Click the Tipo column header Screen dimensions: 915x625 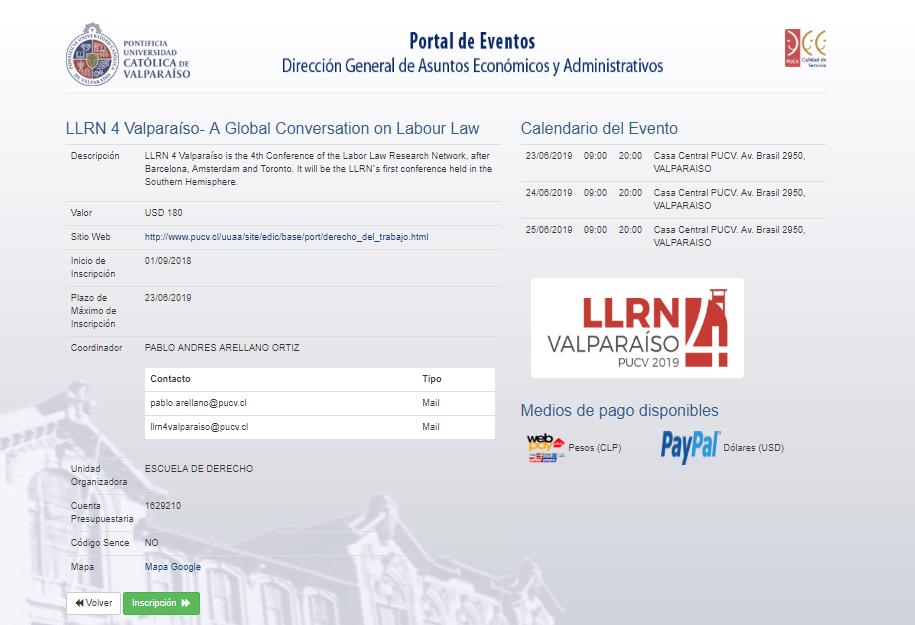(431, 379)
